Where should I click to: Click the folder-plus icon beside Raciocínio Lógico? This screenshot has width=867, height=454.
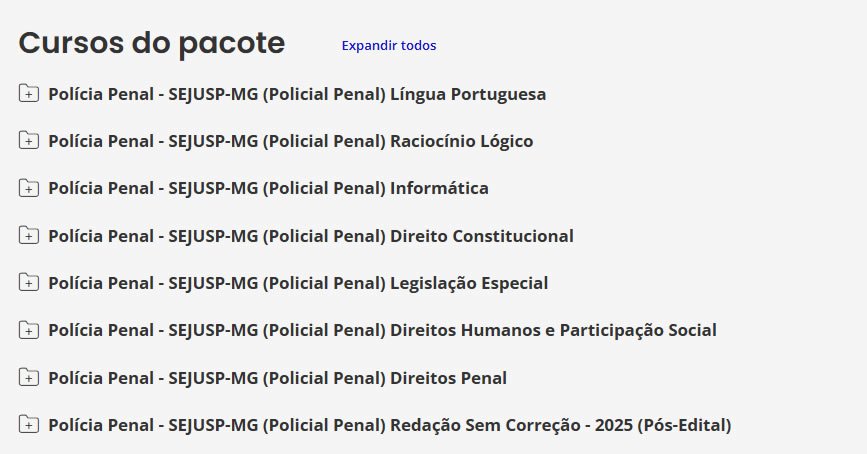29,141
